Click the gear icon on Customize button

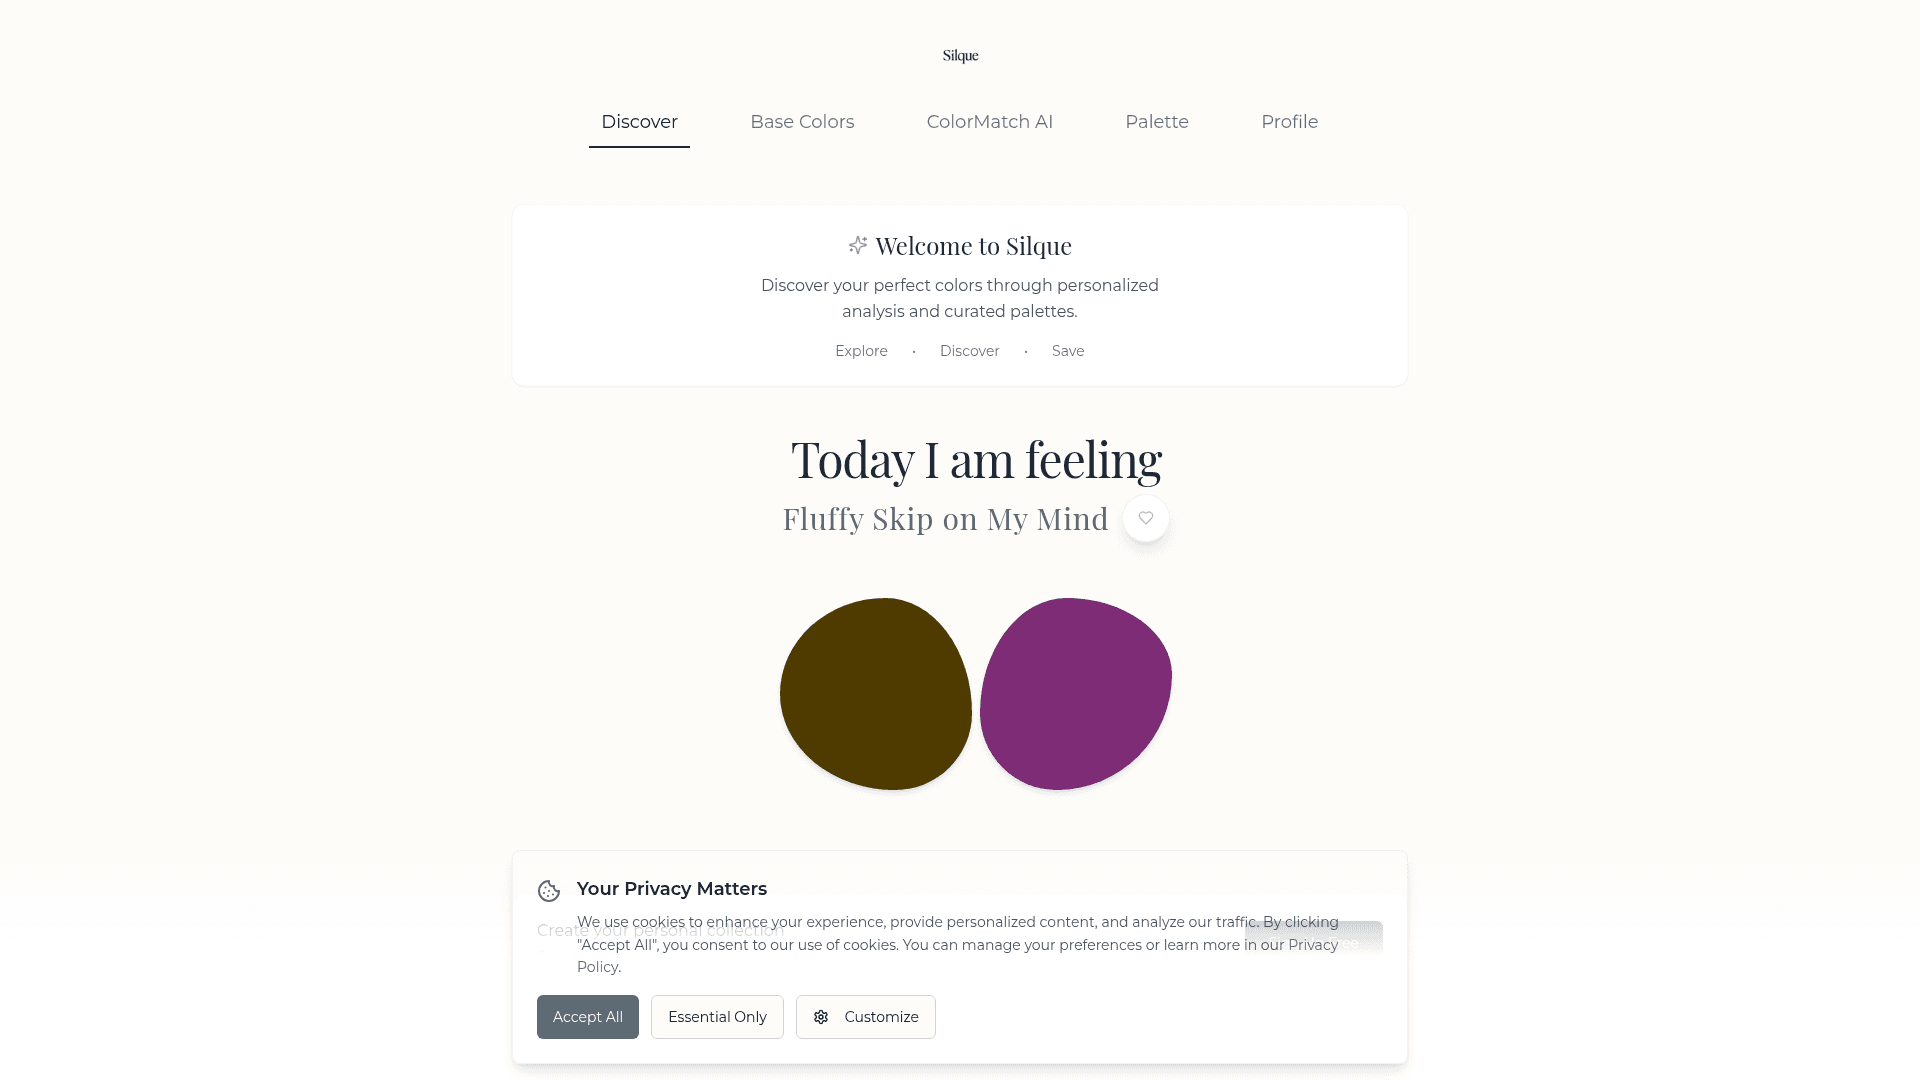coord(821,1017)
